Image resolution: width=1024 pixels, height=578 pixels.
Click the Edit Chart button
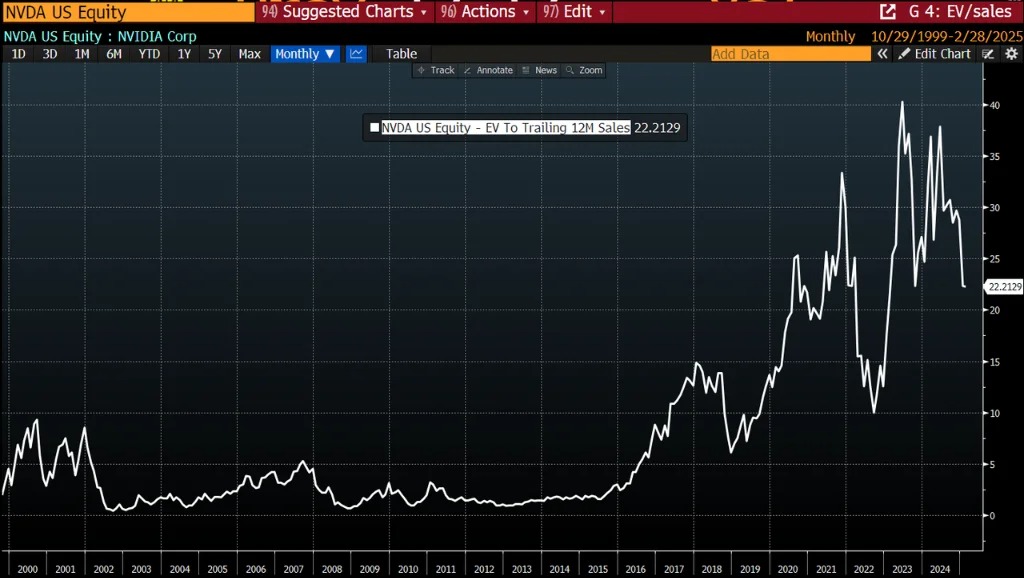click(x=935, y=54)
